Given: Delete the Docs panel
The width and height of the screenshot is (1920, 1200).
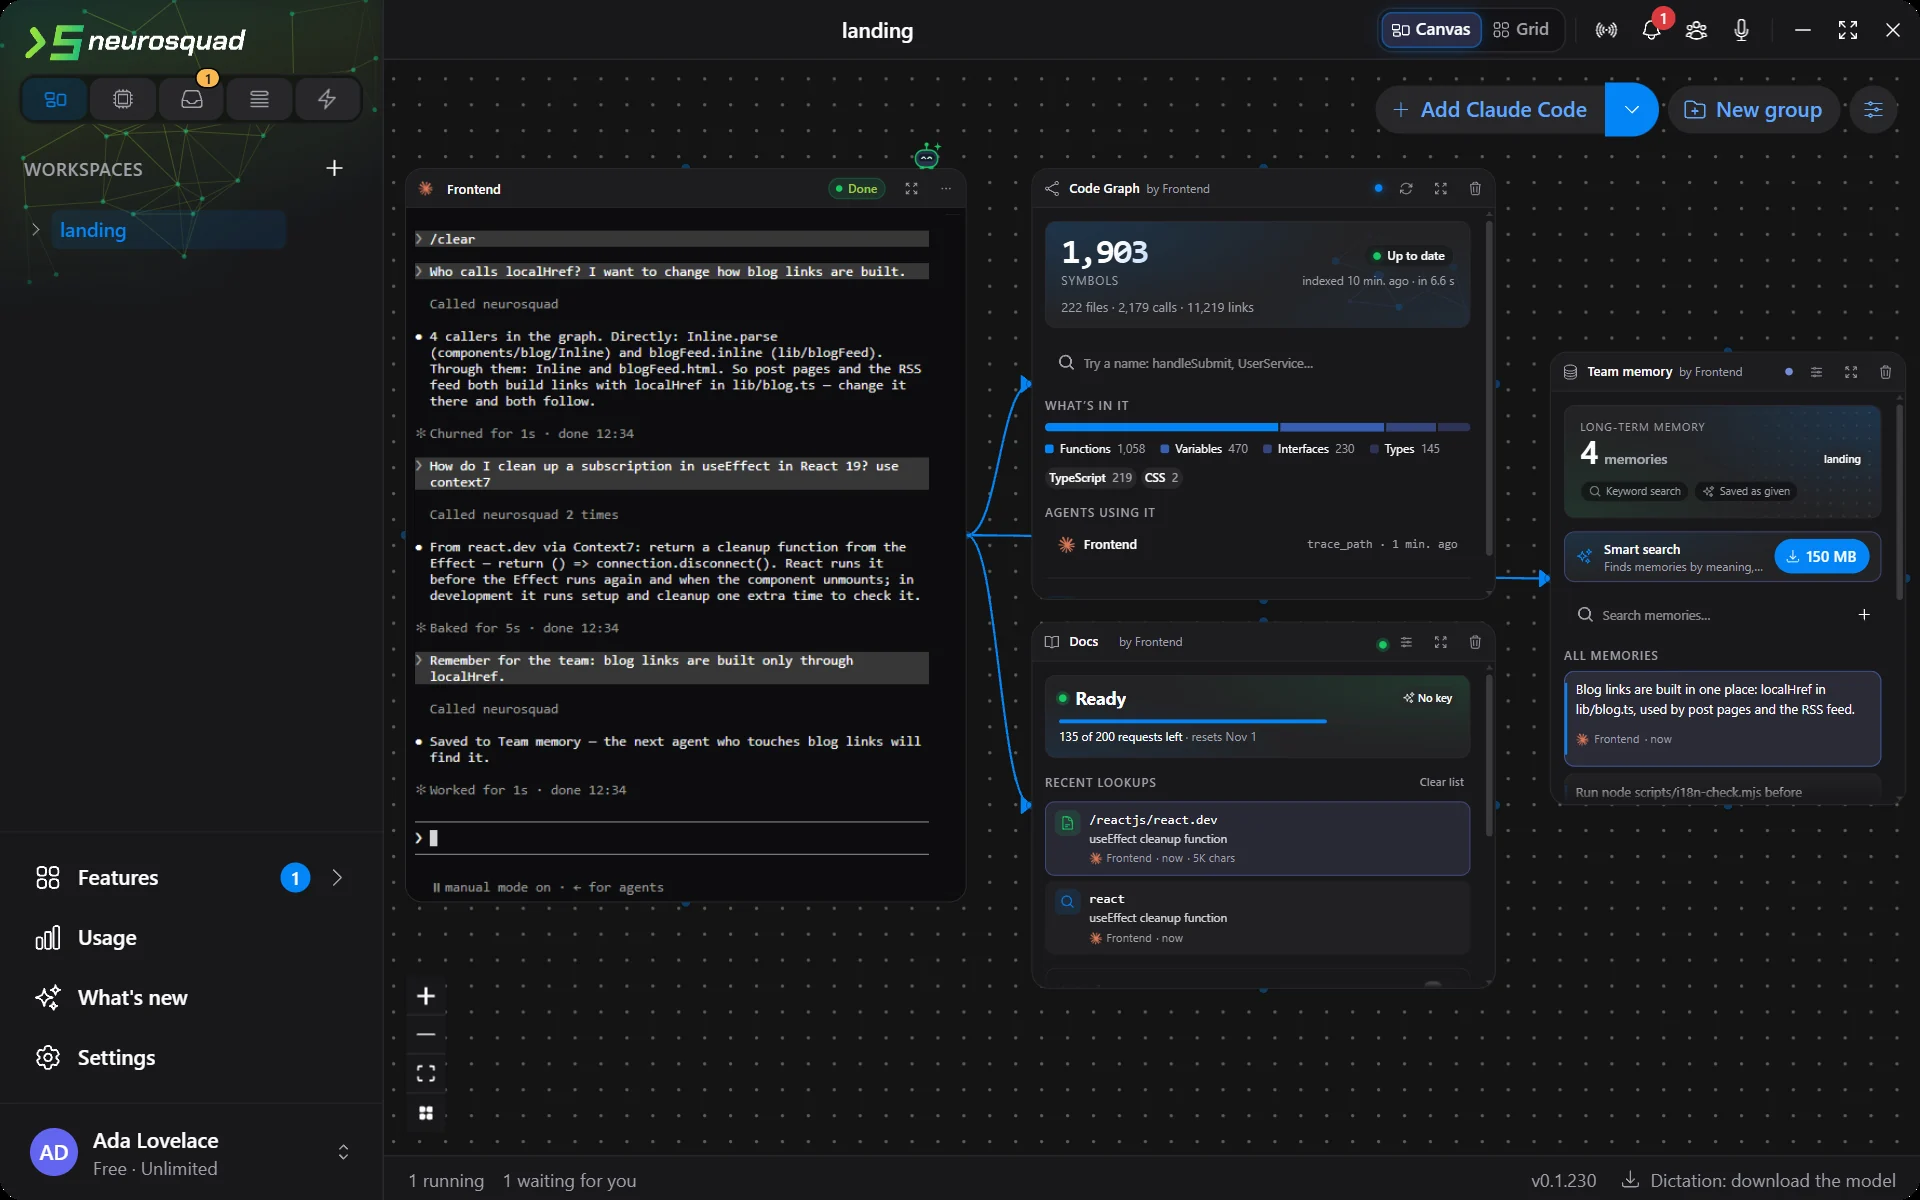Looking at the screenshot, I should 1475,642.
